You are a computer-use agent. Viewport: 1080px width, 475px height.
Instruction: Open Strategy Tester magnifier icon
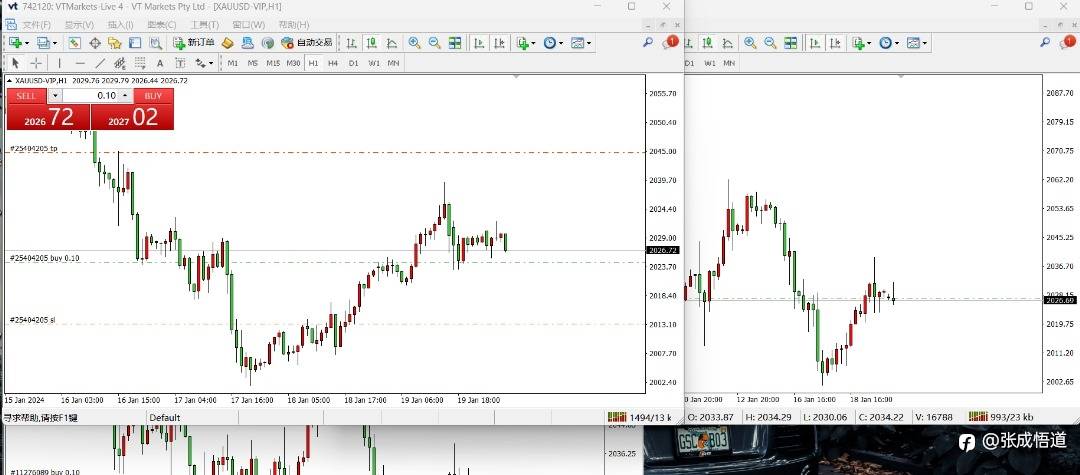(x=156, y=43)
